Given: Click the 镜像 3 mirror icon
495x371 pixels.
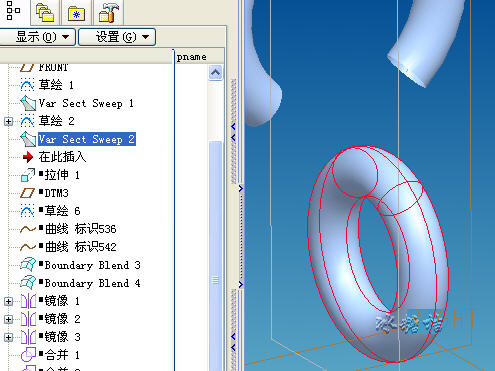Looking at the screenshot, I should click(x=28, y=337).
